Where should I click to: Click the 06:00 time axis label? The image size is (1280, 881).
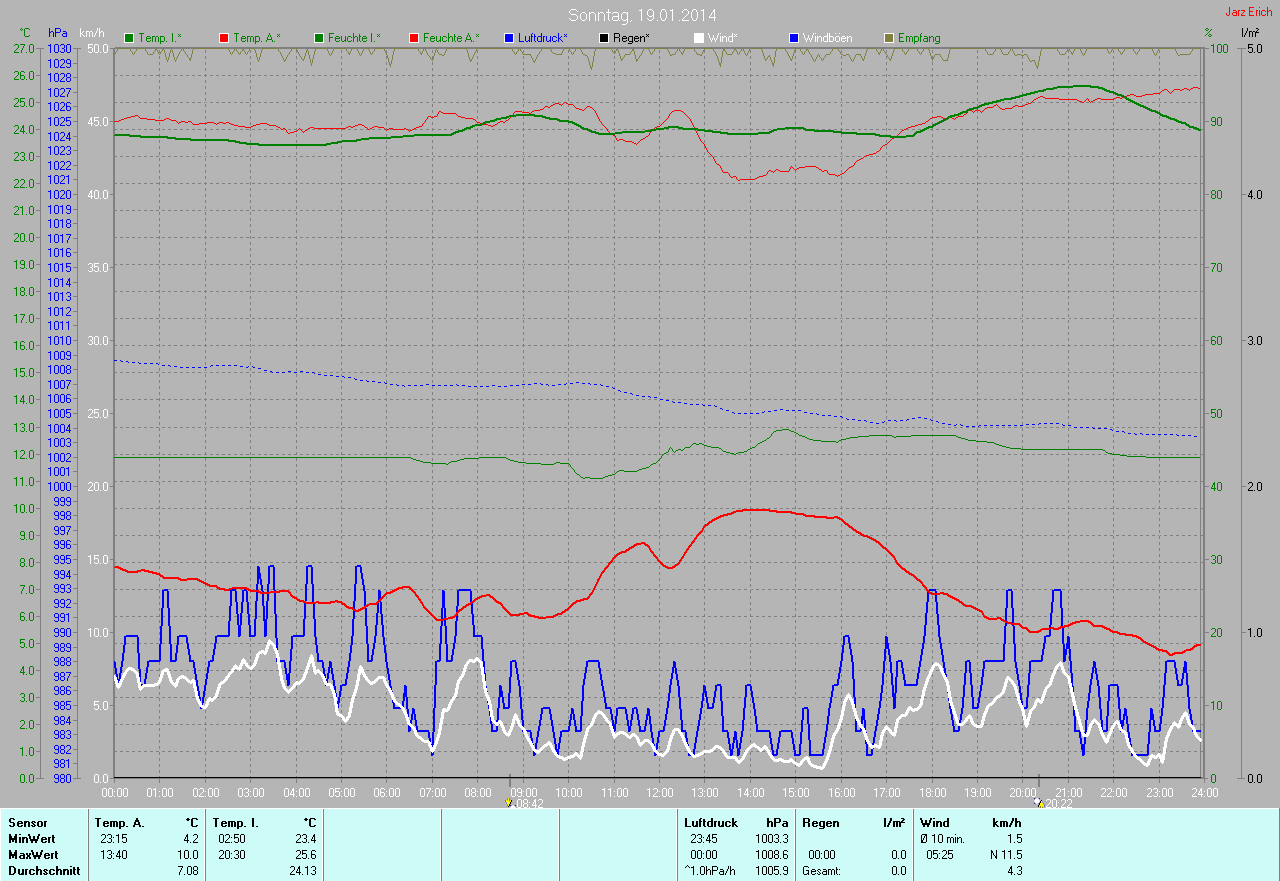[x=387, y=792]
